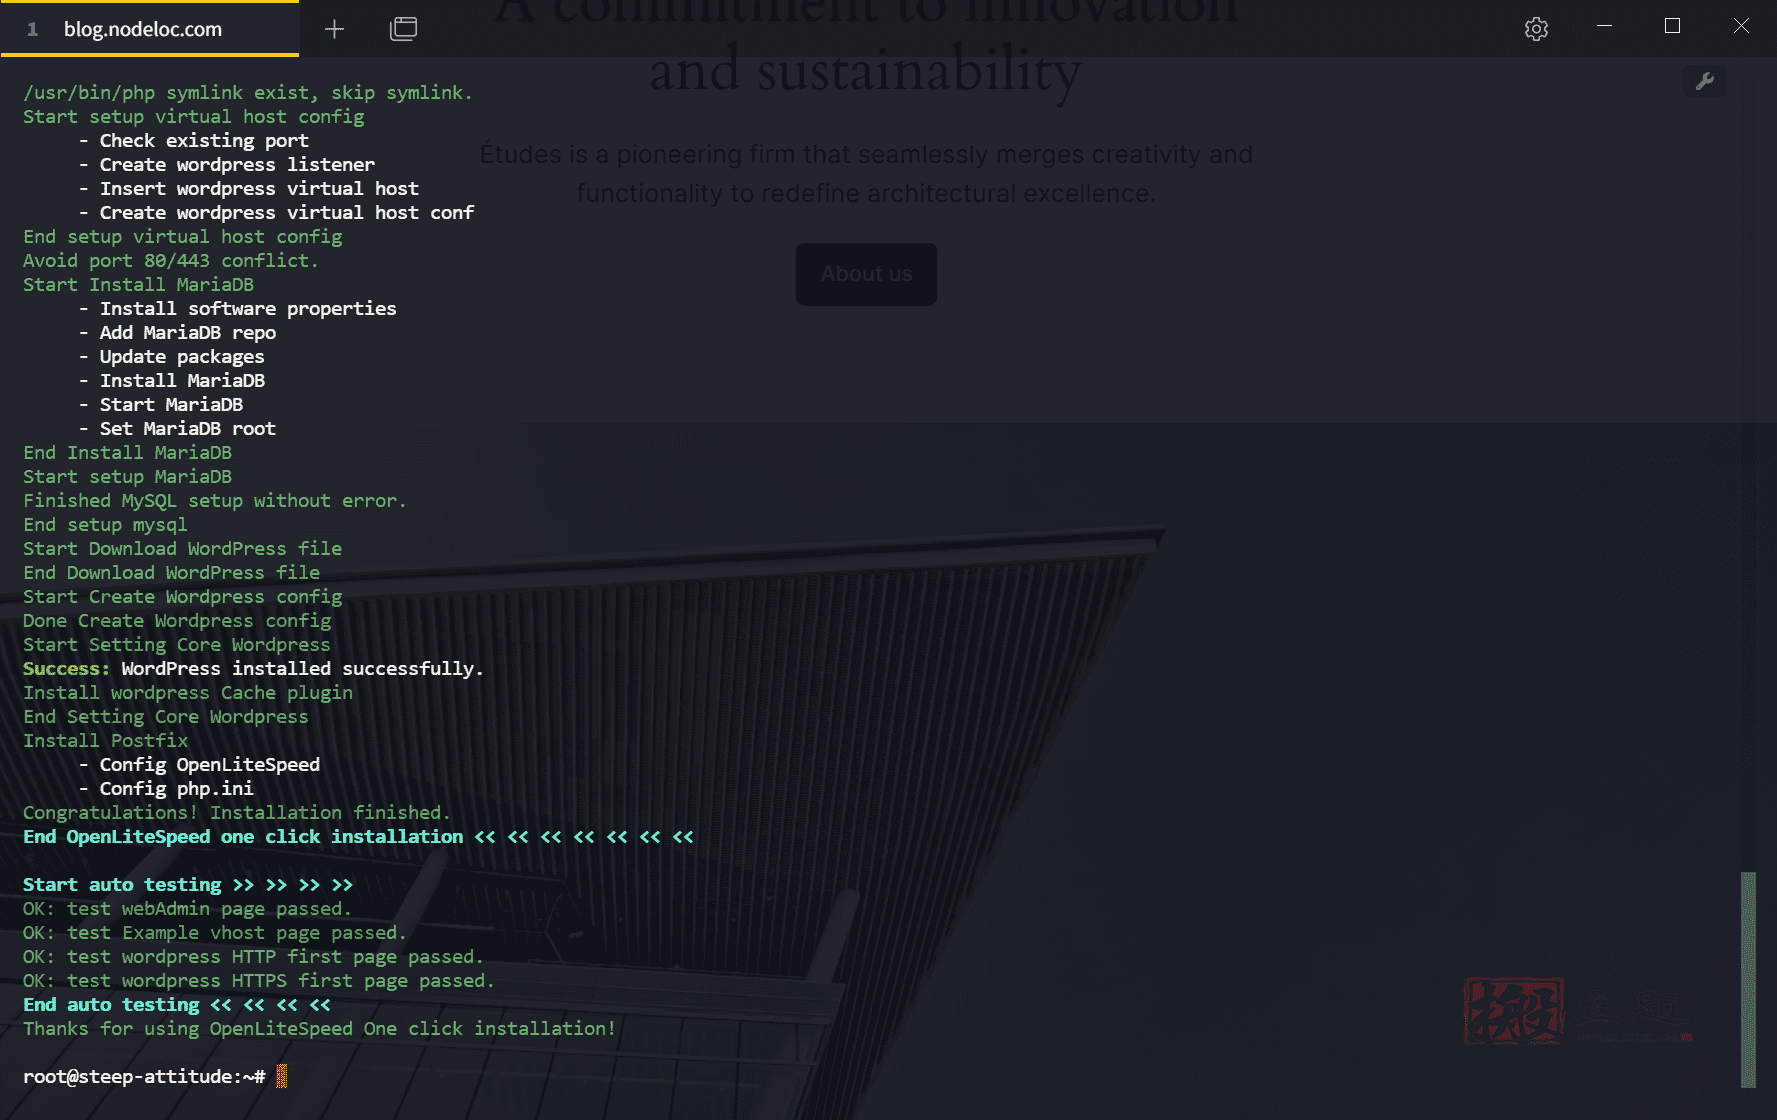This screenshot has height=1120, width=1777.
Task: Click the terminal scrollbar thumb
Action: click(x=1748, y=980)
